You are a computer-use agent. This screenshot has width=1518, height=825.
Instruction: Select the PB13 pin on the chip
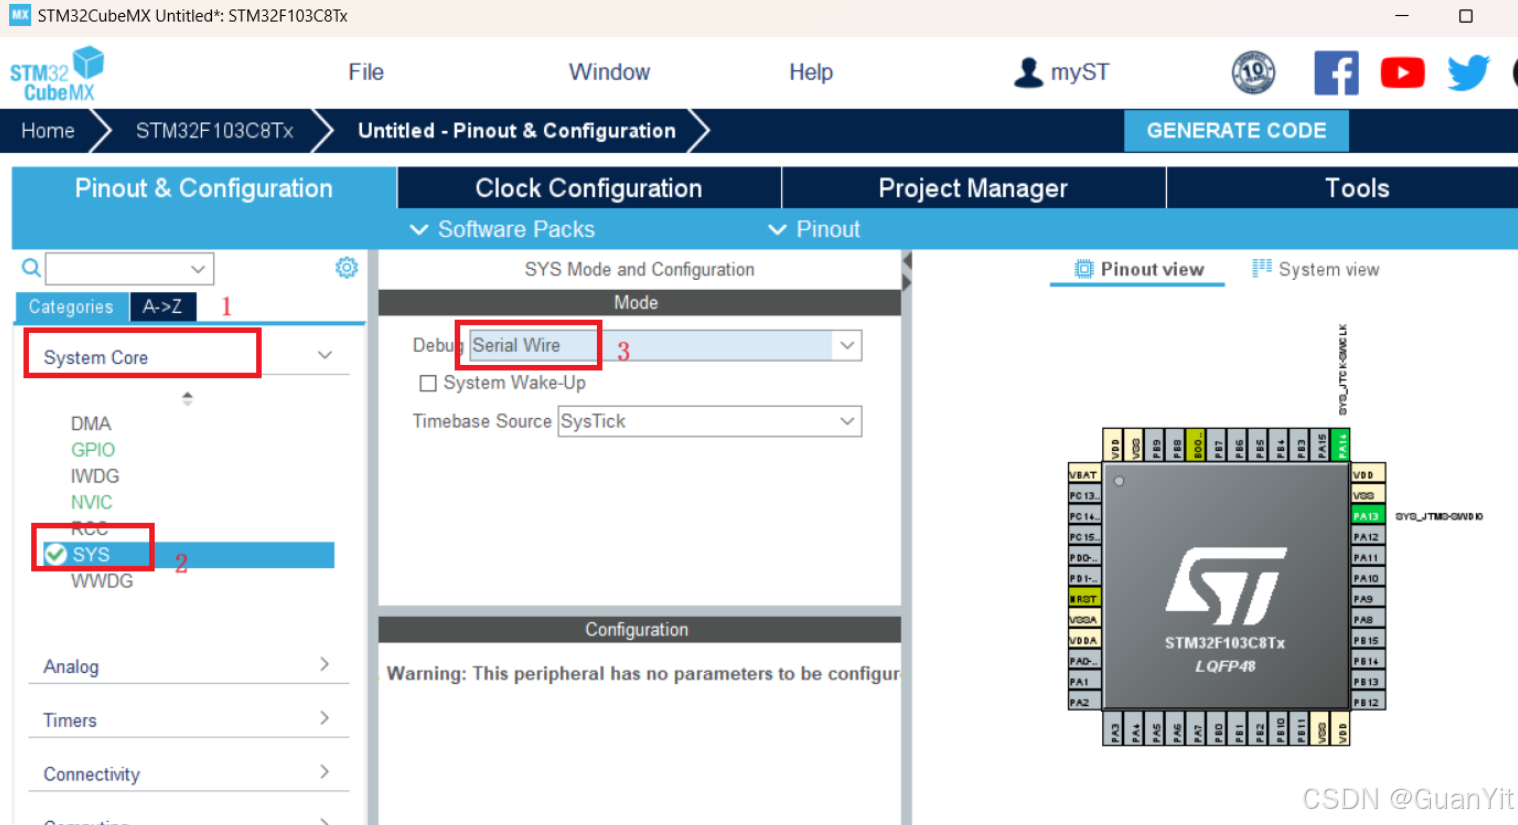click(x=1367, y=682)
